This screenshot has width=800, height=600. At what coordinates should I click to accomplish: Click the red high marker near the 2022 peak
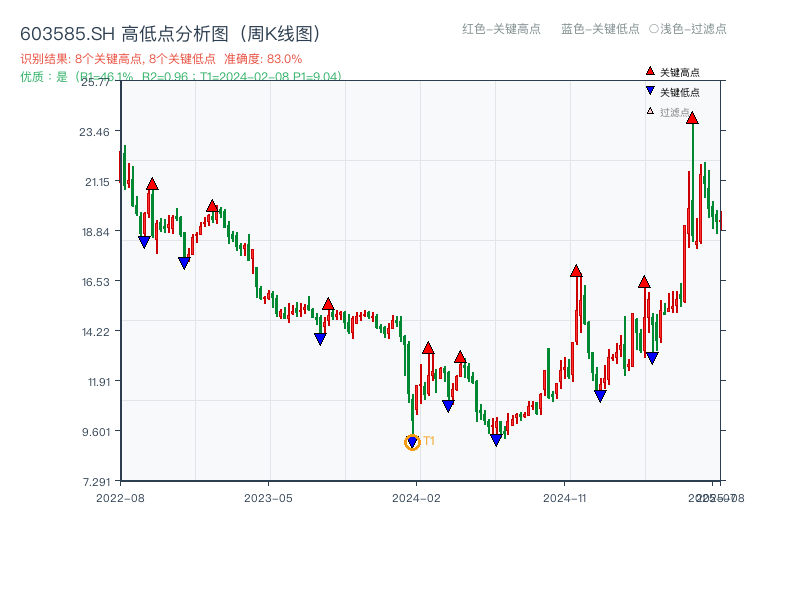[x=151, y=183]
